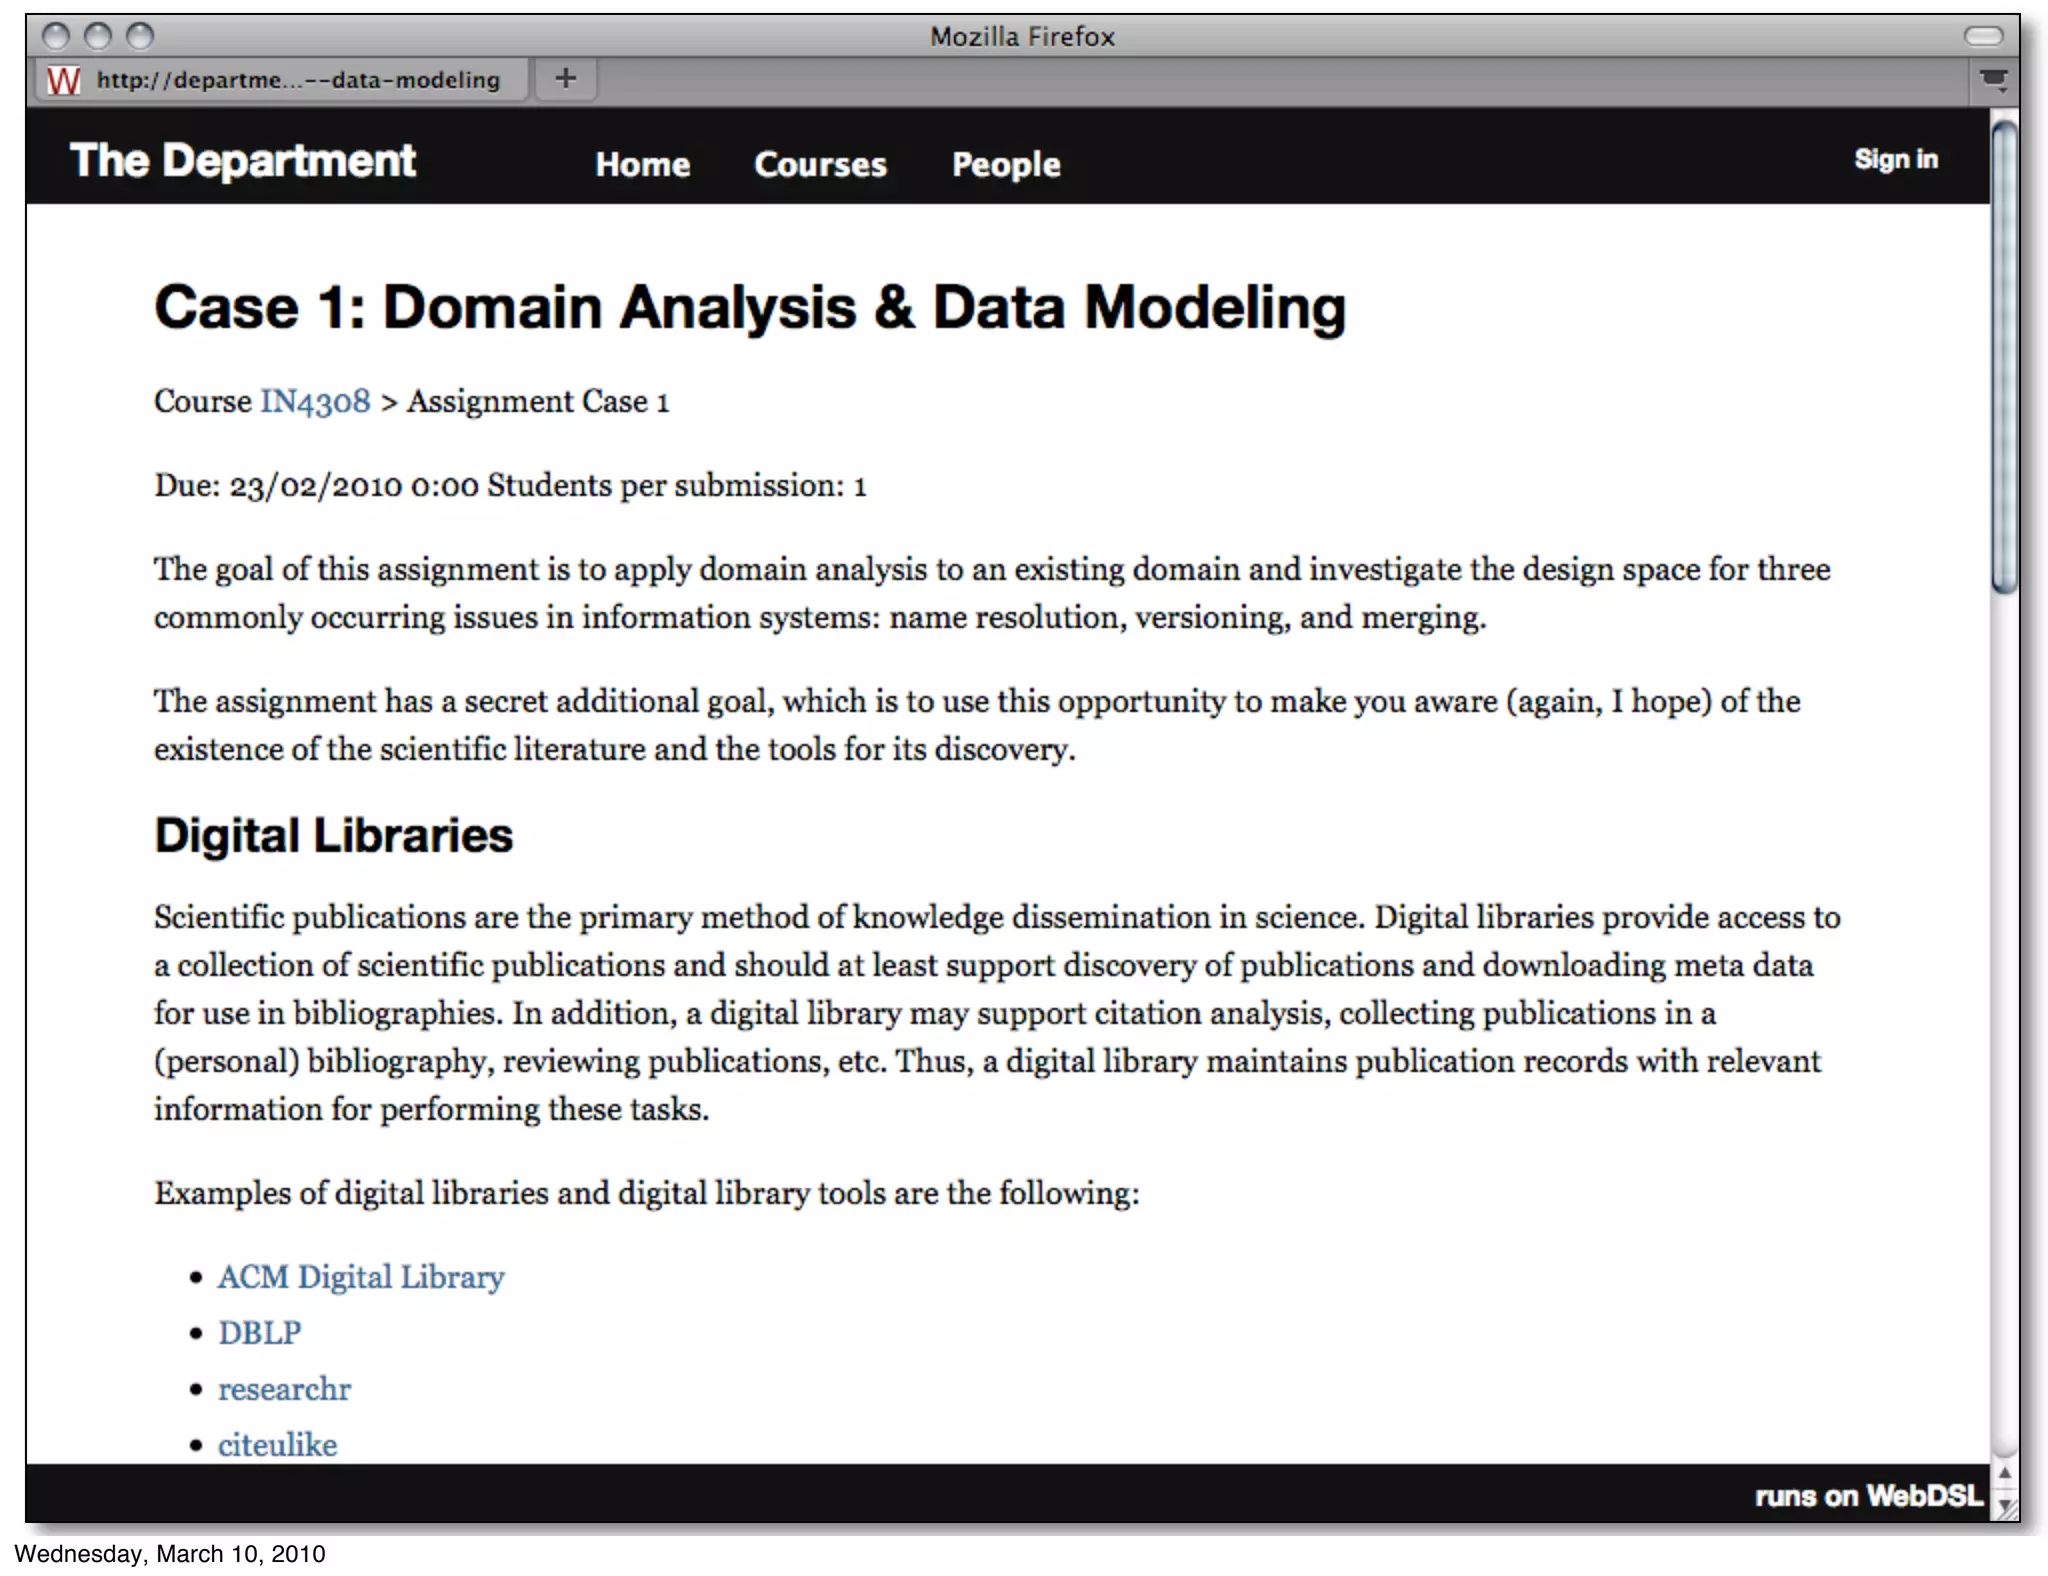Viewport: 2048px width, 1576px height.
Task: Select the data-modeling browser tab
Action: (297, 80)
